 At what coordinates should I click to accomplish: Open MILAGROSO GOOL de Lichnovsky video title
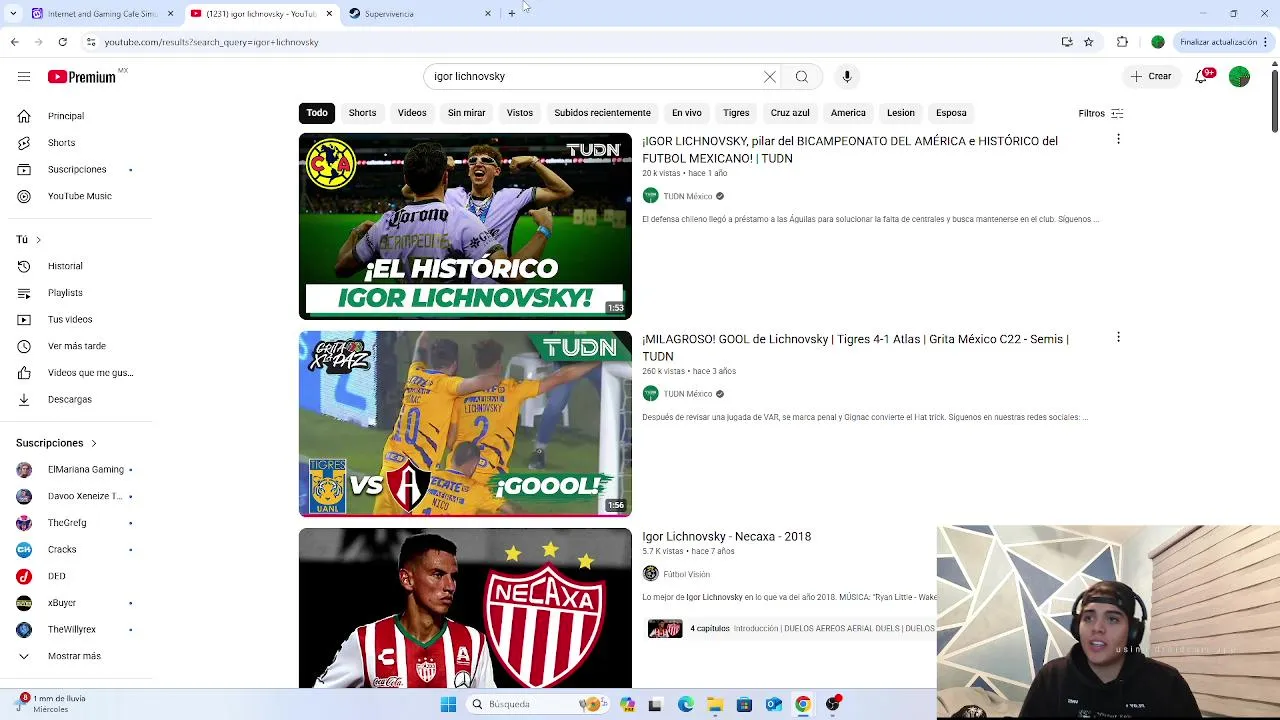click(x=855, y=347)
